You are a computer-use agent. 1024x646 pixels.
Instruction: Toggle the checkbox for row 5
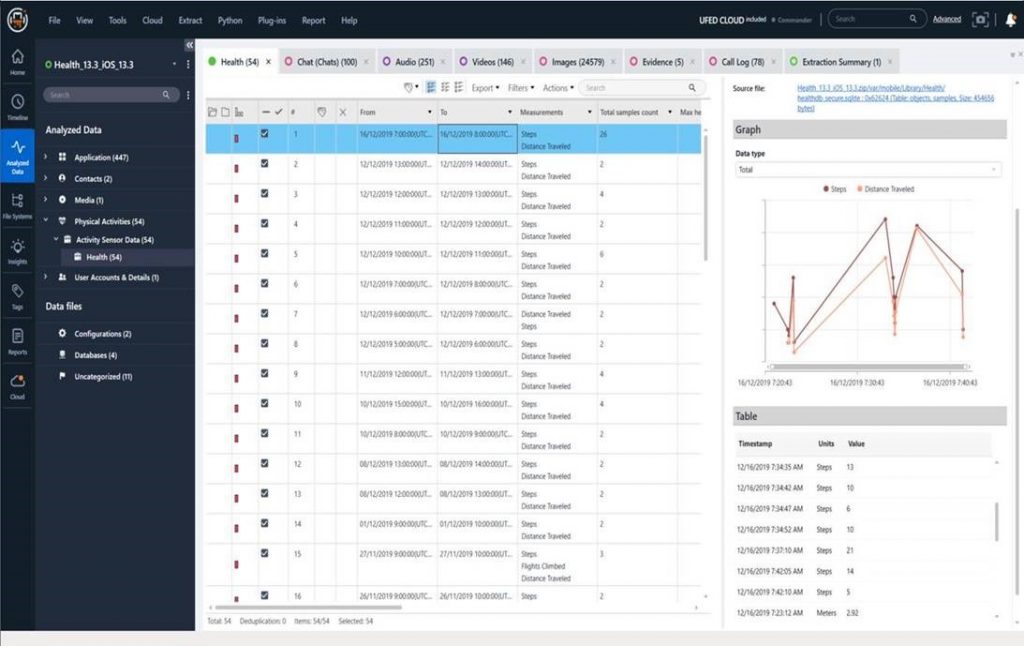265,254
